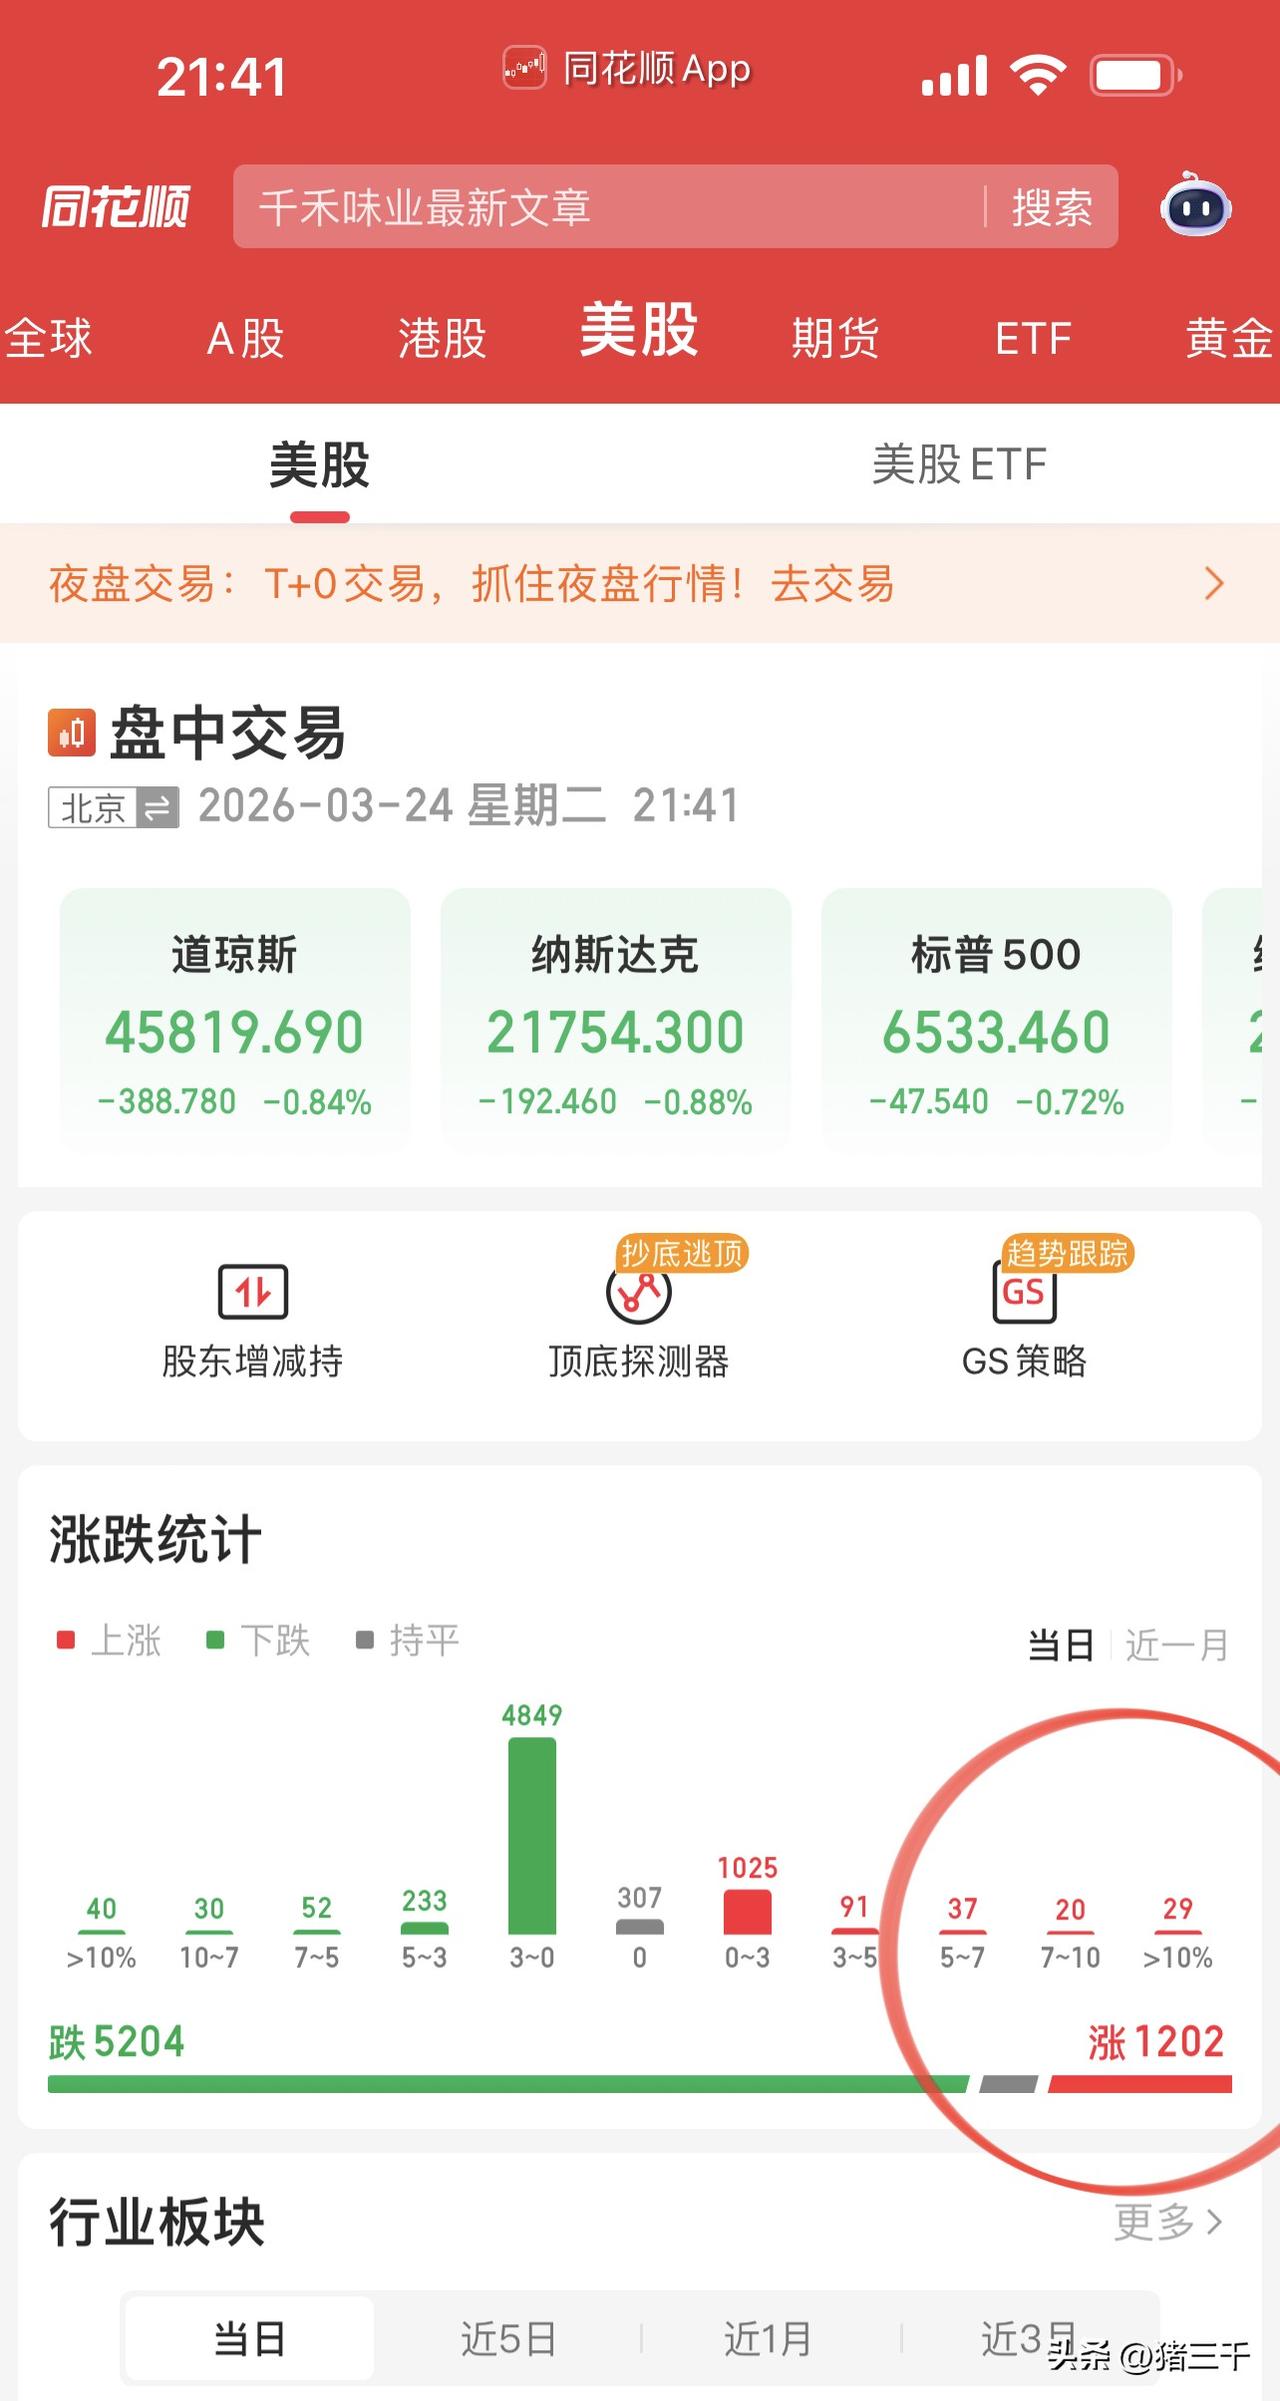The width and height of the screenshot is (1280, 2401).
Task: Tap the 307 gray flat bar
Action: point(640,1926)
